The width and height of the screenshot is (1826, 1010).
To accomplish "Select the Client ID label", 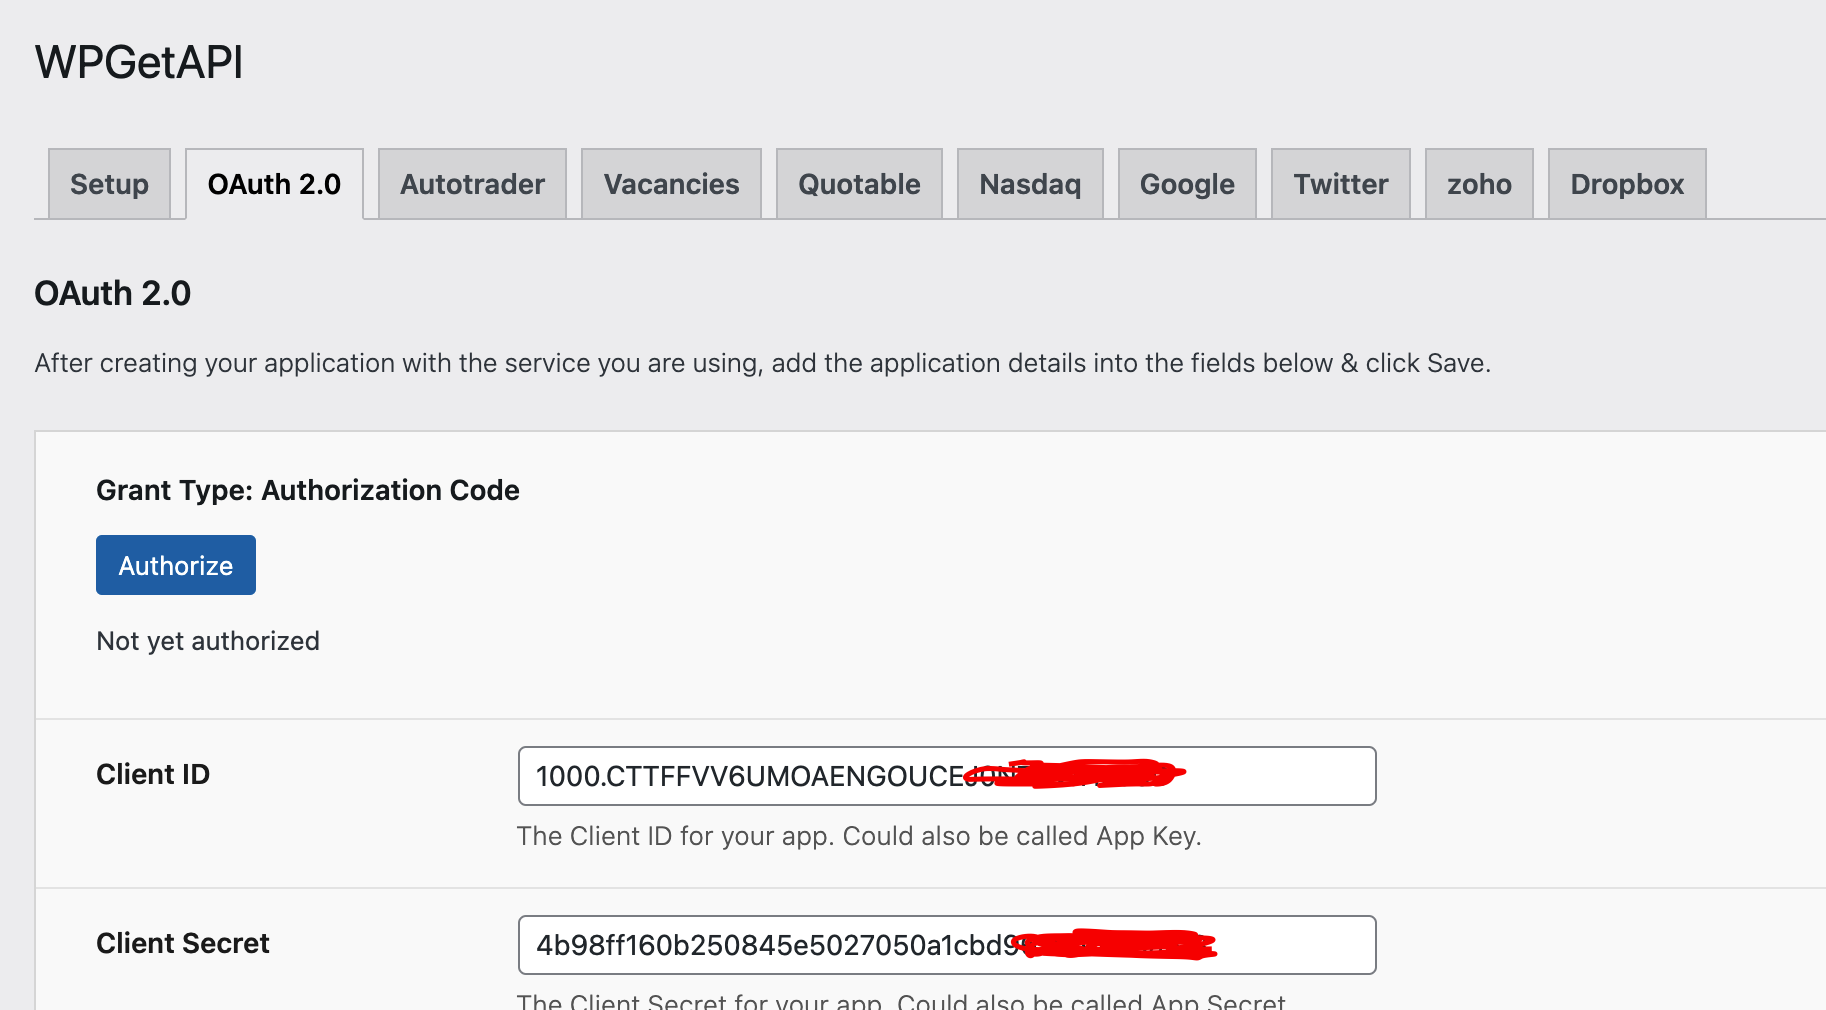I will point(152,774).
